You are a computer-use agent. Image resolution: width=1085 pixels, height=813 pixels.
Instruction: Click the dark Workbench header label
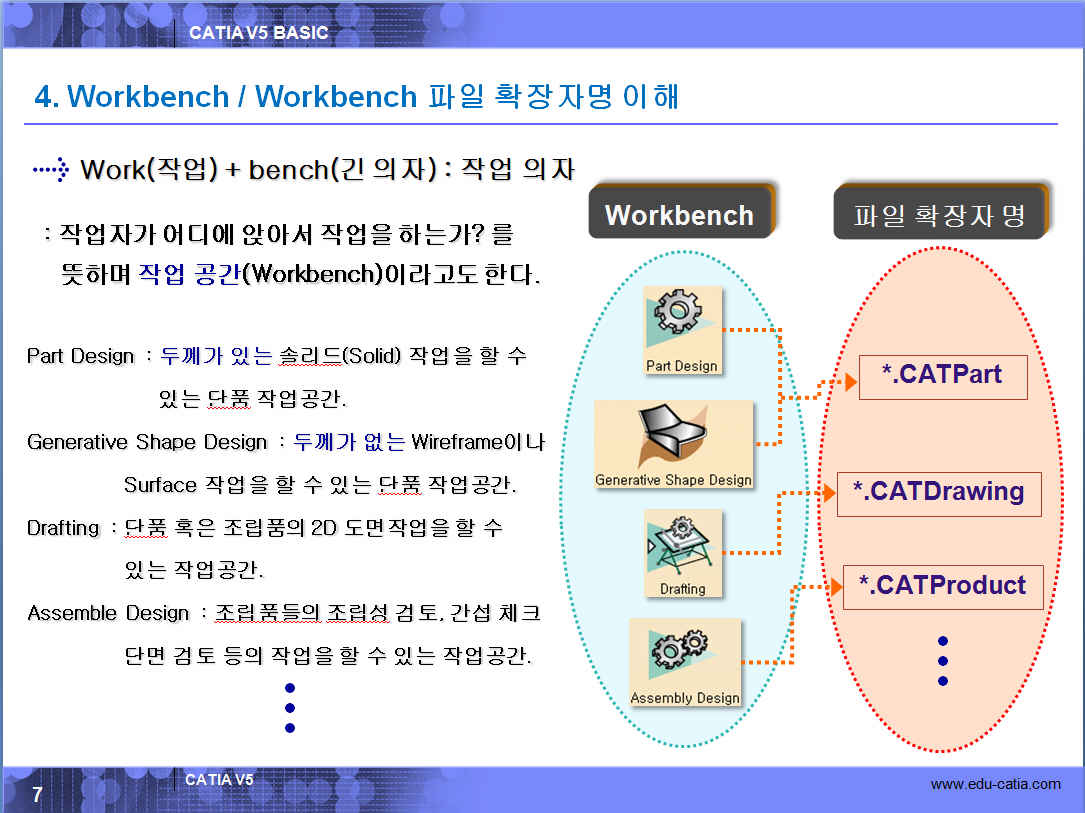coord(679,215)
